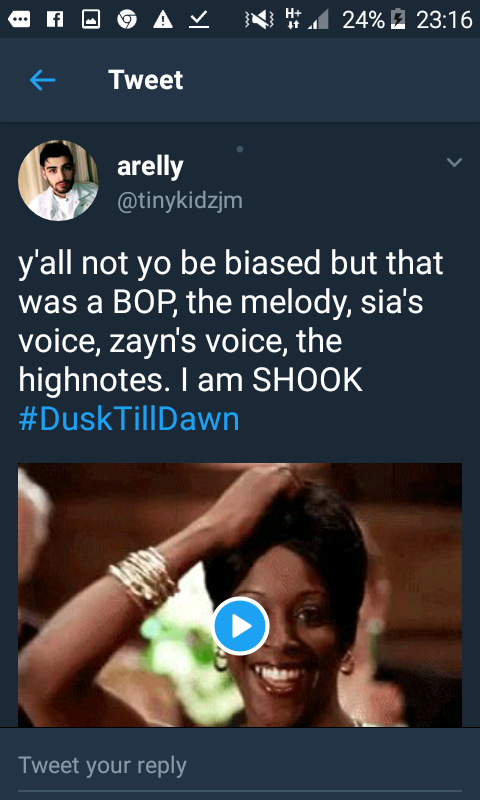Open tweet options chevron menu
Screen dimensions: 480x800
[454, 163]
